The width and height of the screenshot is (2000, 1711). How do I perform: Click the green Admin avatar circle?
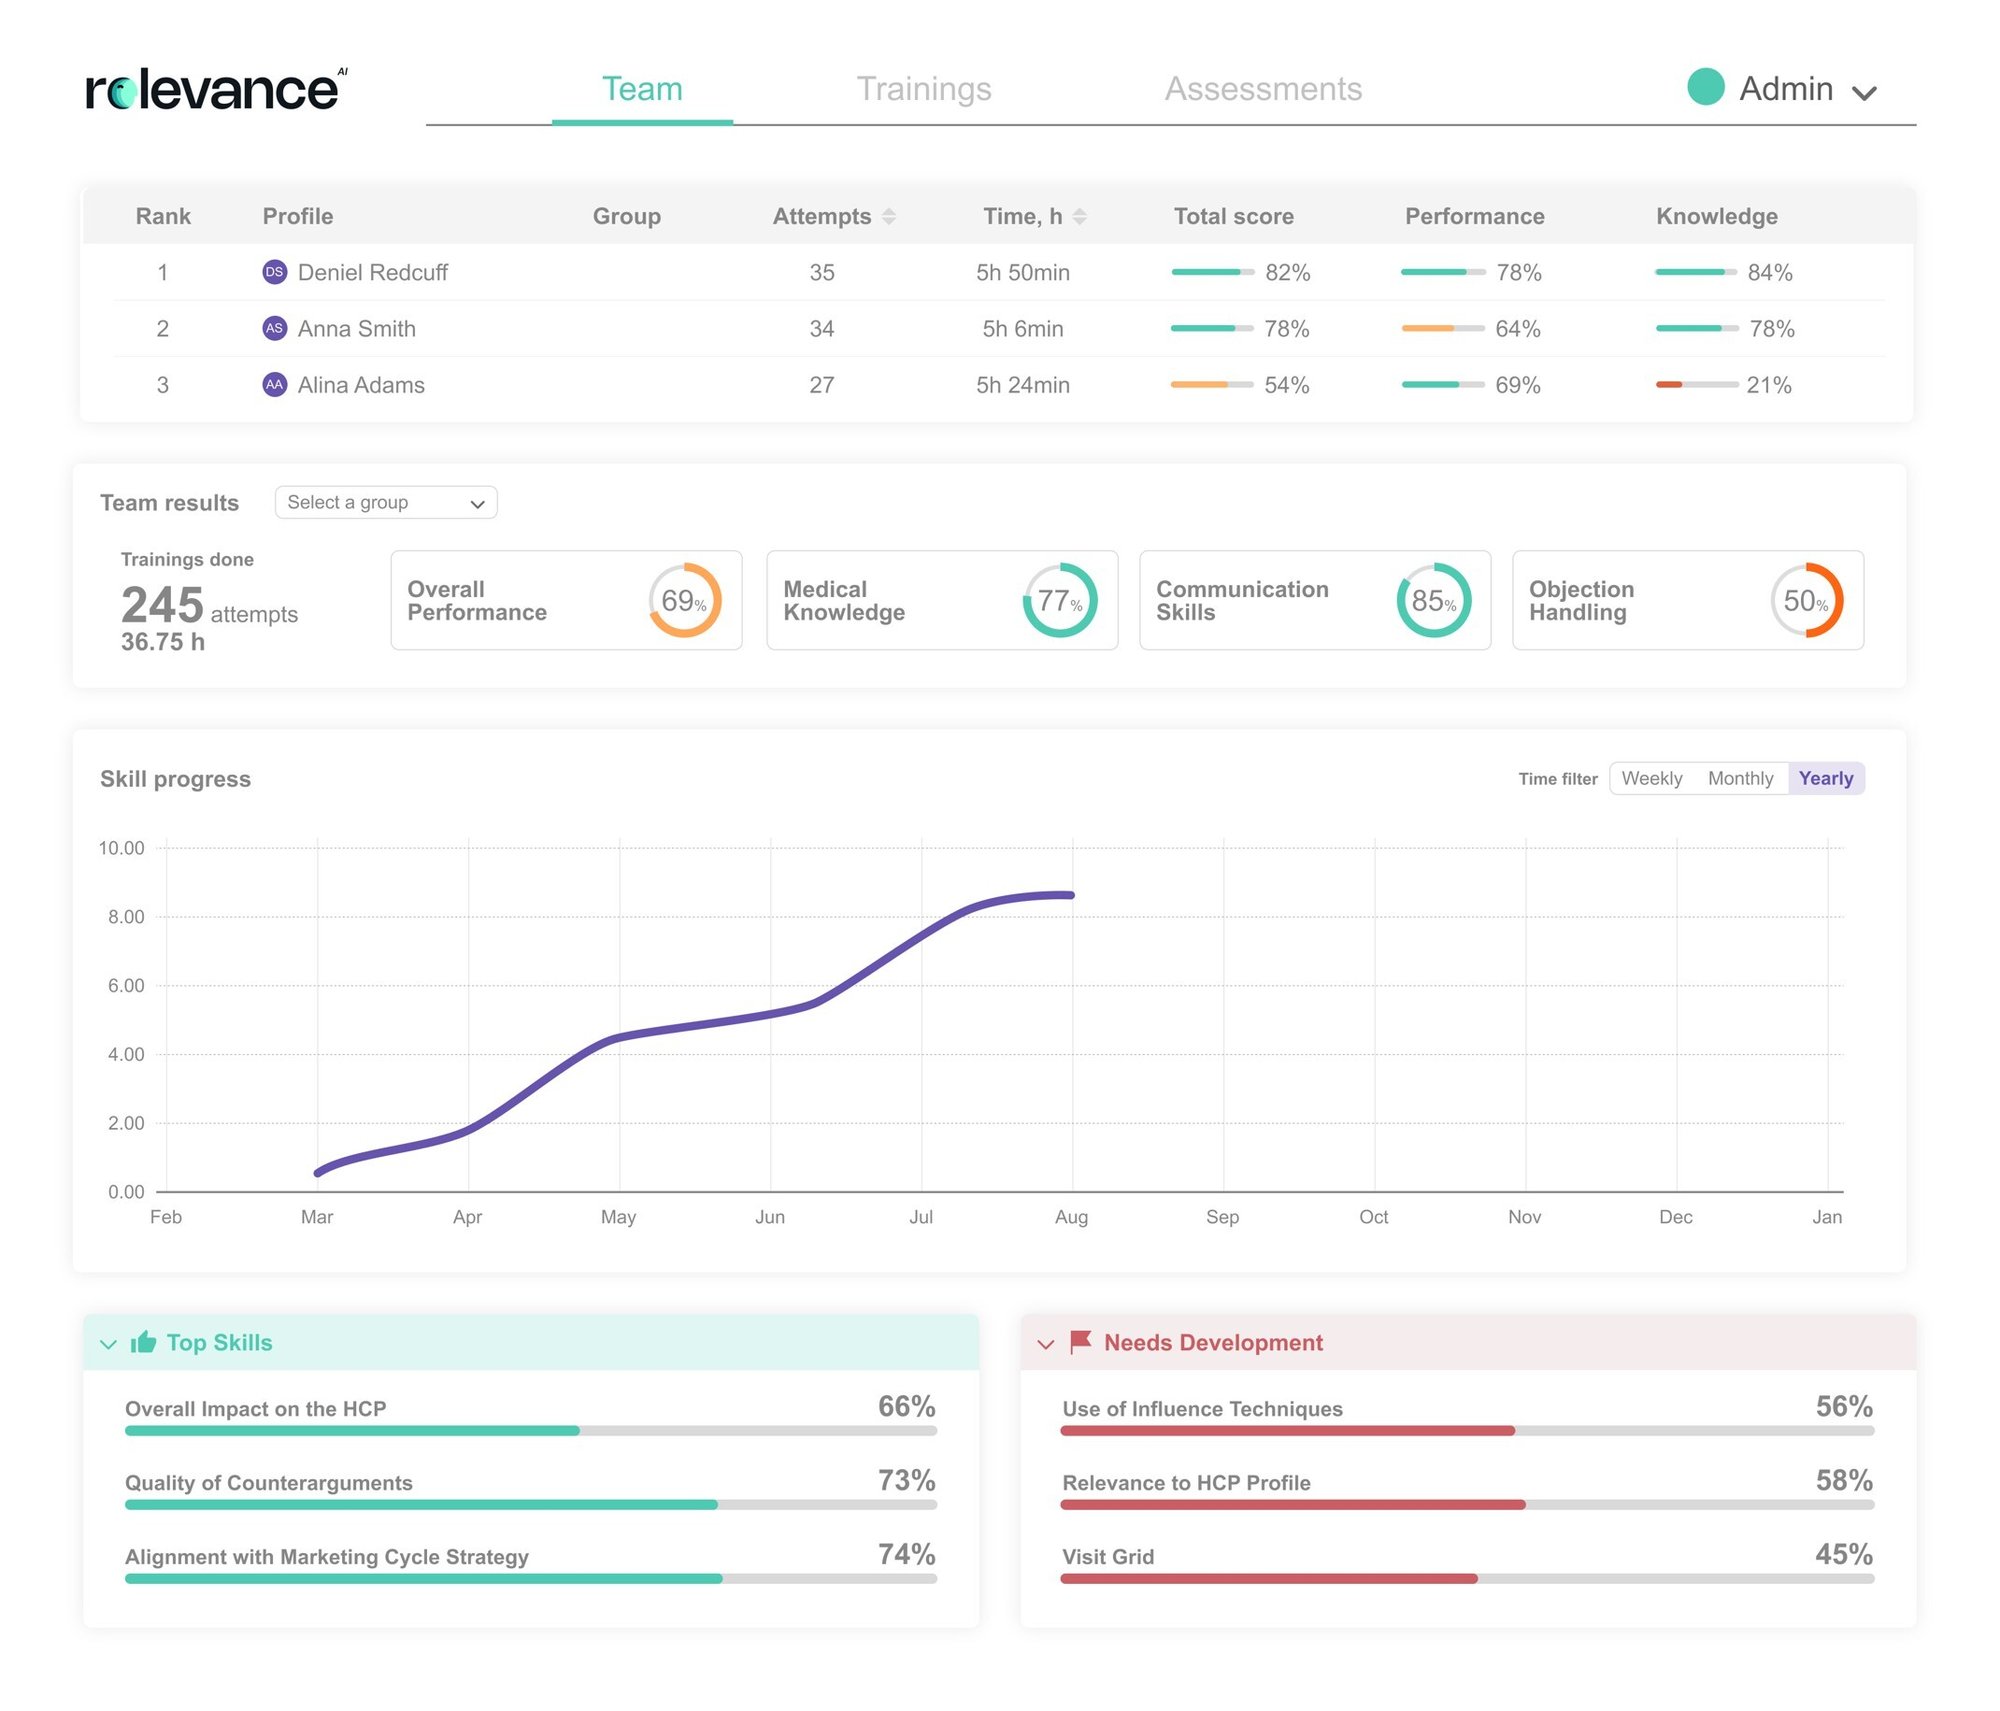(1705, 87)
